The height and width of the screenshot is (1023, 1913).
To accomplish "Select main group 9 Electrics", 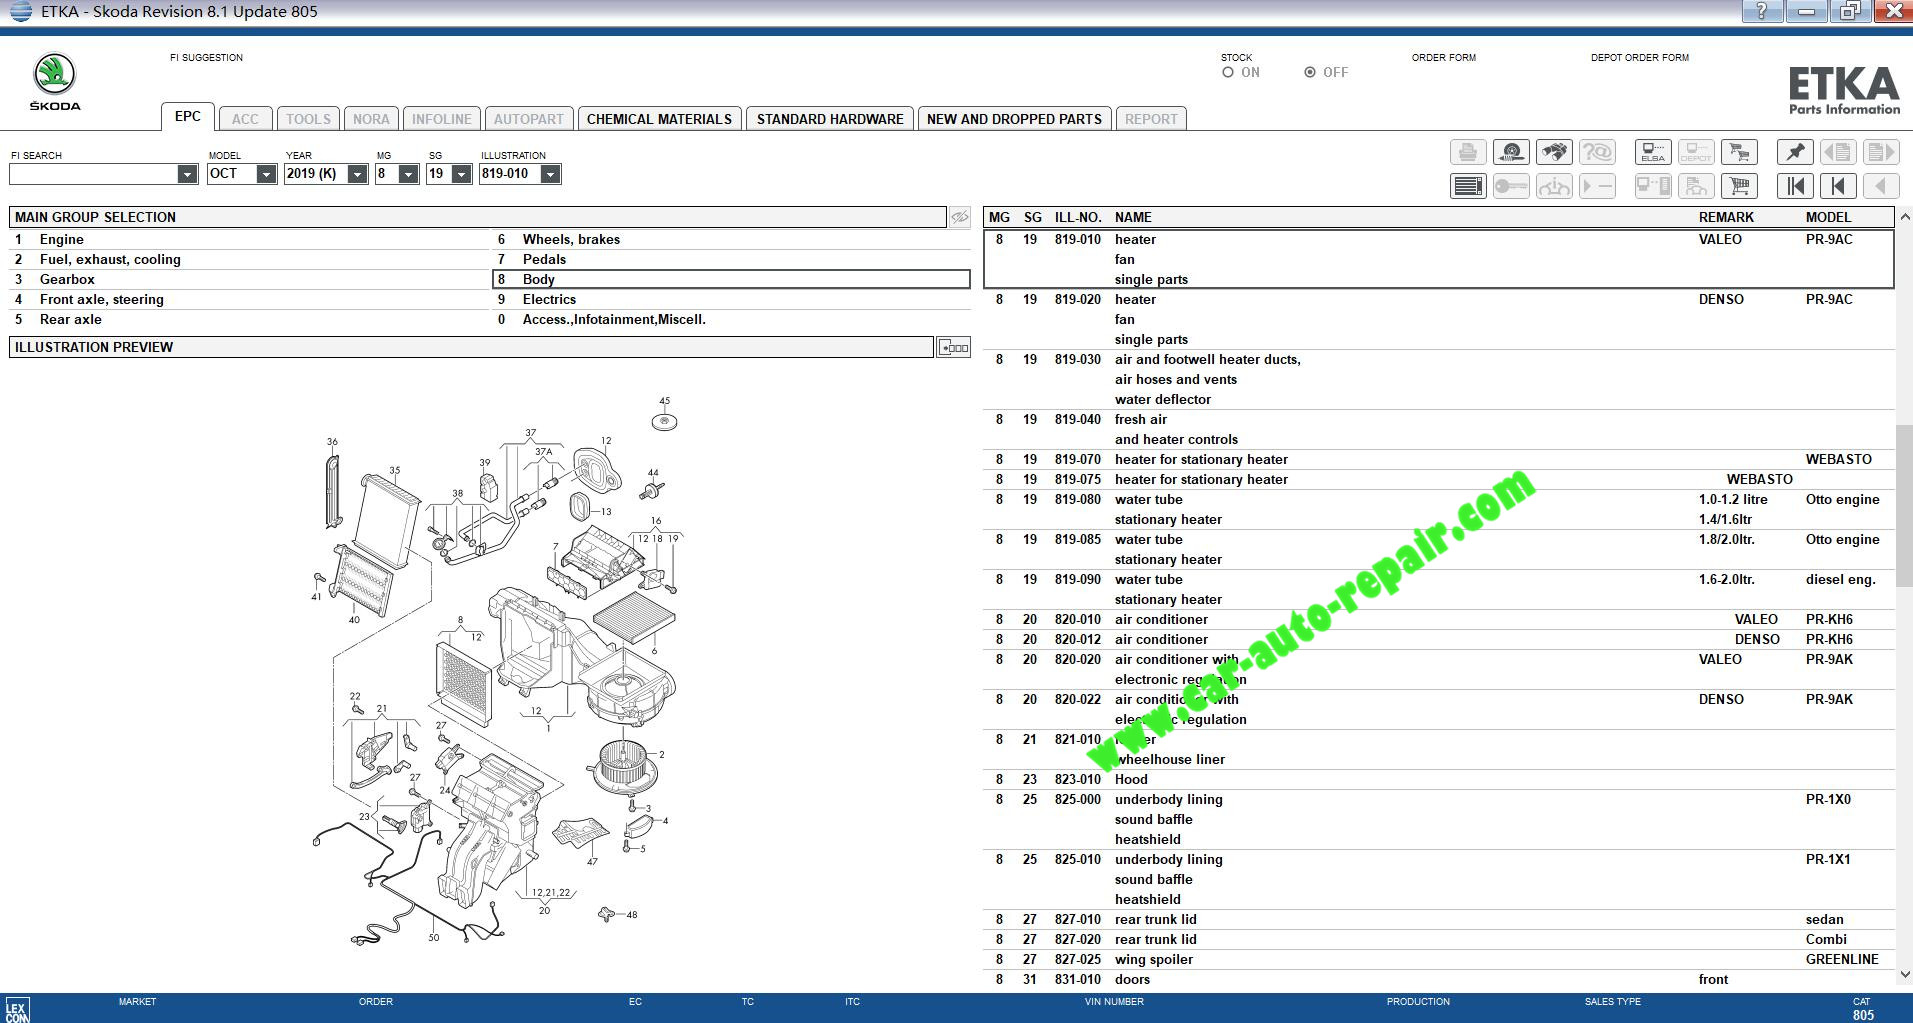I will coord(732,299).
